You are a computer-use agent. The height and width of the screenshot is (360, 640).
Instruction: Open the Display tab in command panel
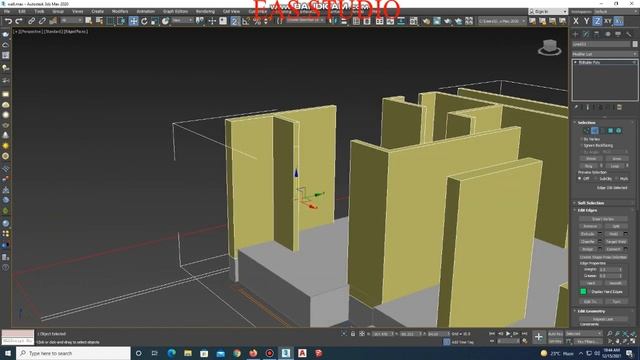pyautogui.click(x=618, y=34)
